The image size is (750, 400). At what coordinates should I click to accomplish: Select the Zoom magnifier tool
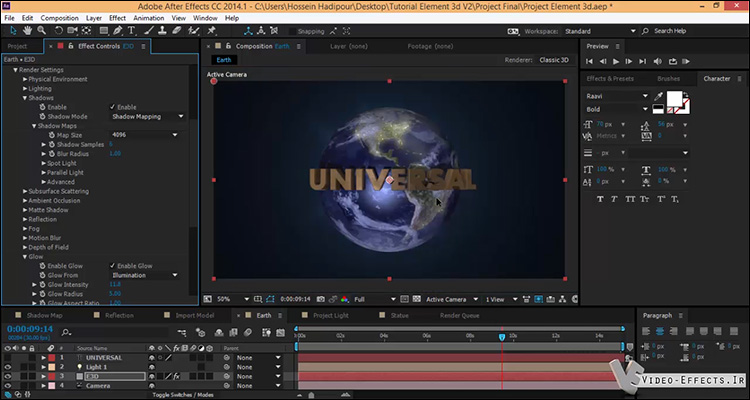coord(42,31)
